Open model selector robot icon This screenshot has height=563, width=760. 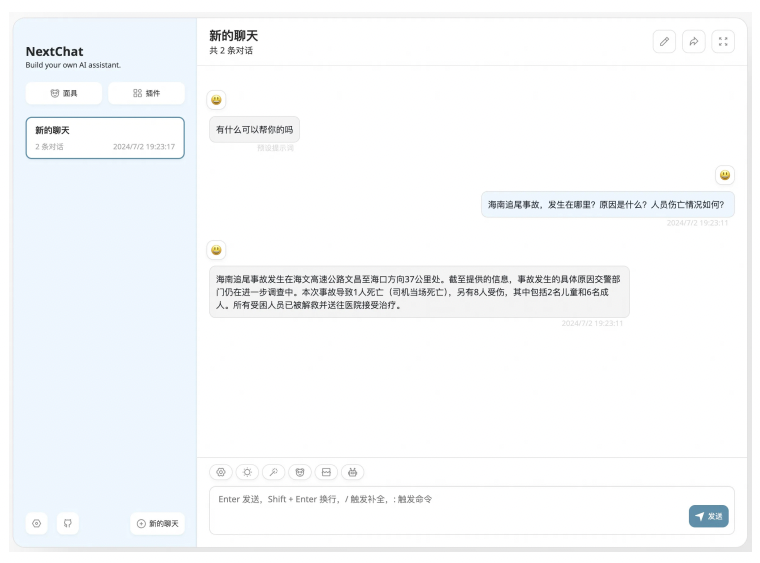[x=351, y=472]
